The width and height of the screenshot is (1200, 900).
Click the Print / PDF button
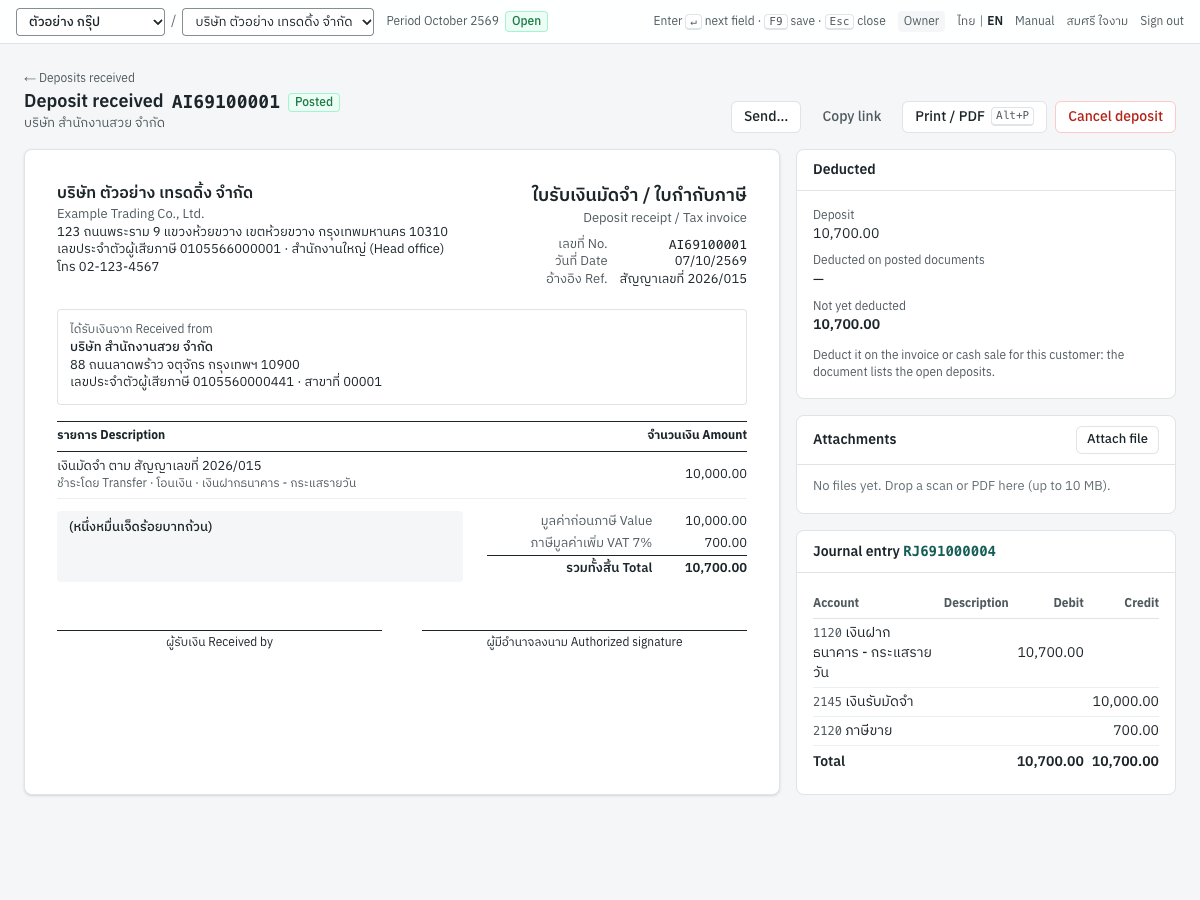[974, 117]
